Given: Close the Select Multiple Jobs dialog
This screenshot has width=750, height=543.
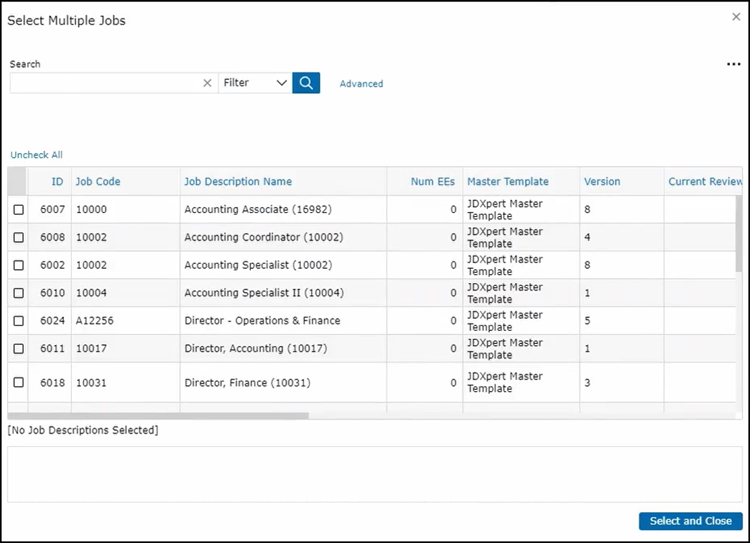Looking at the screenshot, I should click(736, 17).
